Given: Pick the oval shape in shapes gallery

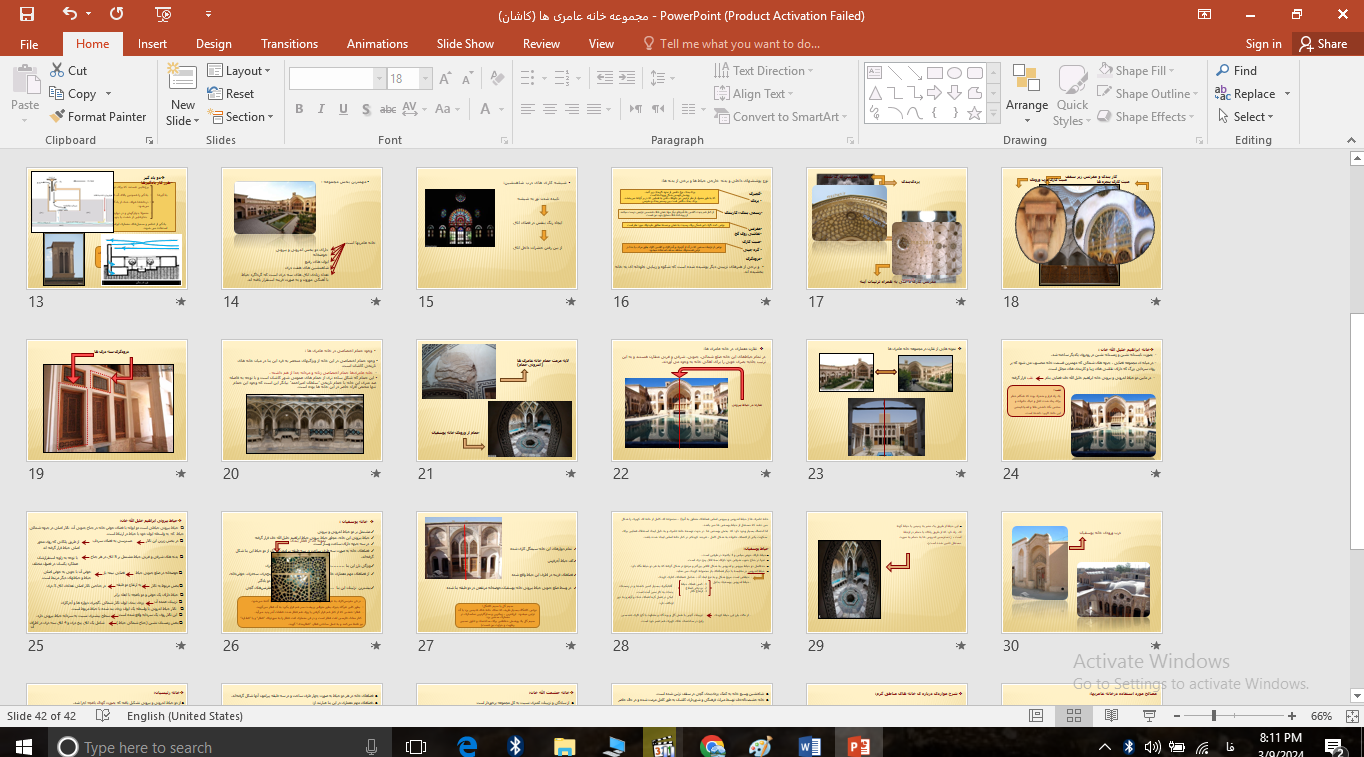Looking at the screenshot, I should pos(954,73).
